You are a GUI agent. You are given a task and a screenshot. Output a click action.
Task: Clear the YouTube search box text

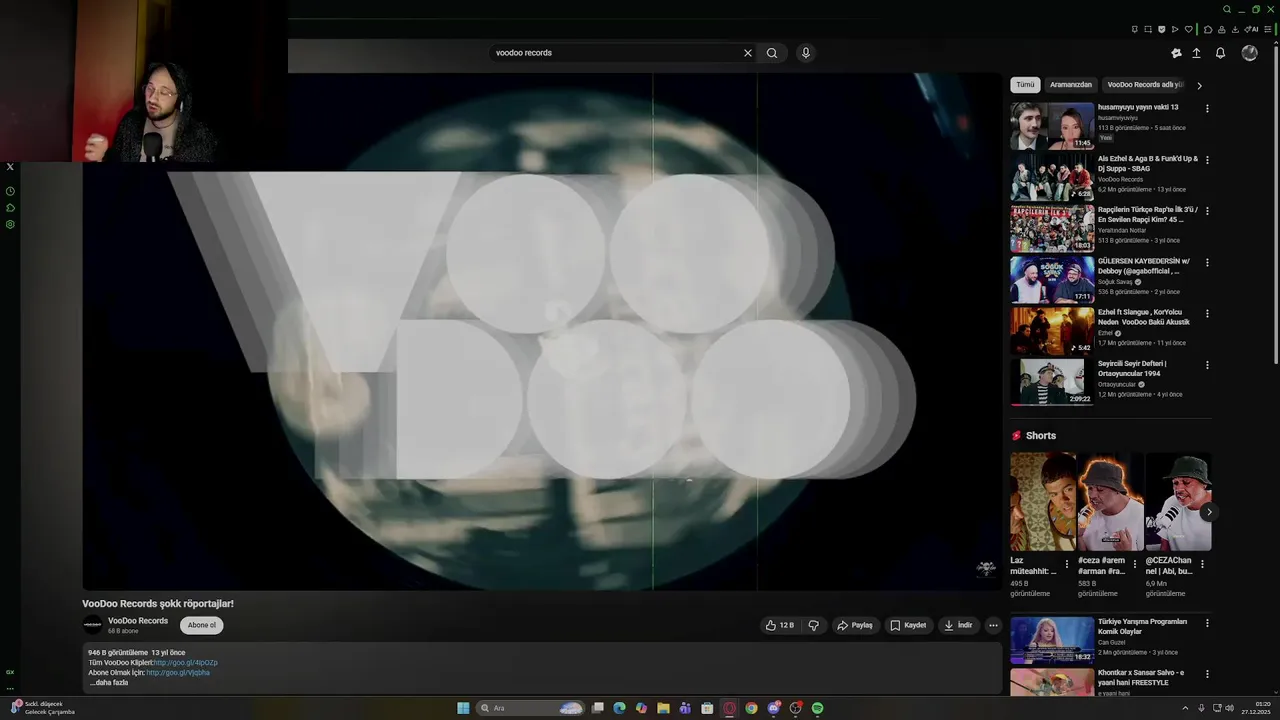coord(747,53)
